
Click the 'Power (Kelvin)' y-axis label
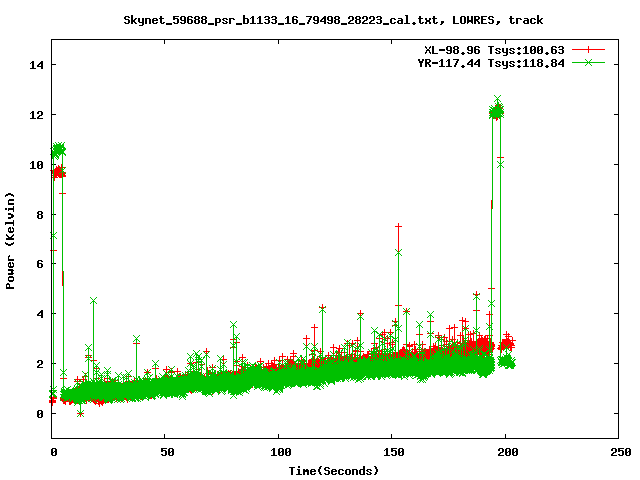(10, 241)
